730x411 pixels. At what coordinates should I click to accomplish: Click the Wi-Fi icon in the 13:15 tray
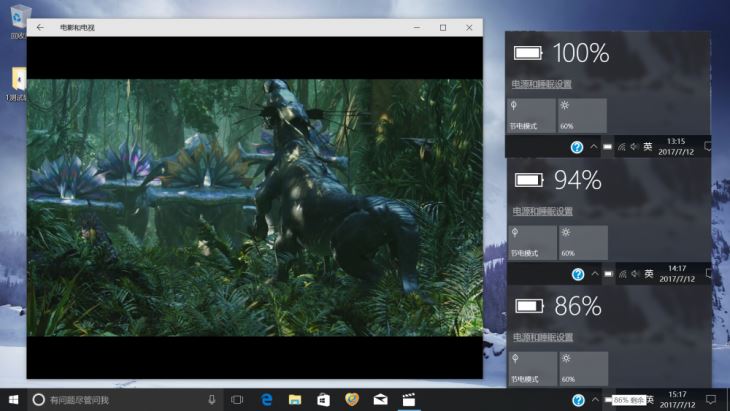tap(622, 147)
